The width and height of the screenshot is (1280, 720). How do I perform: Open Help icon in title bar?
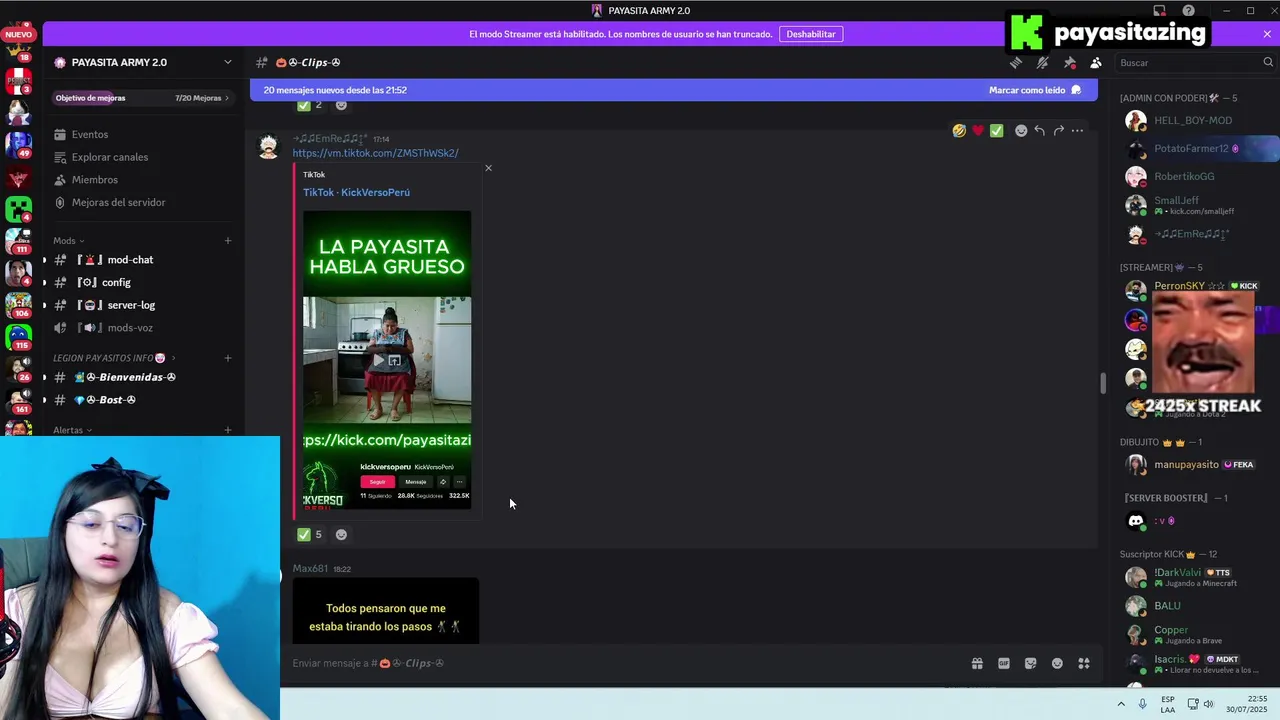[1188, 11]
